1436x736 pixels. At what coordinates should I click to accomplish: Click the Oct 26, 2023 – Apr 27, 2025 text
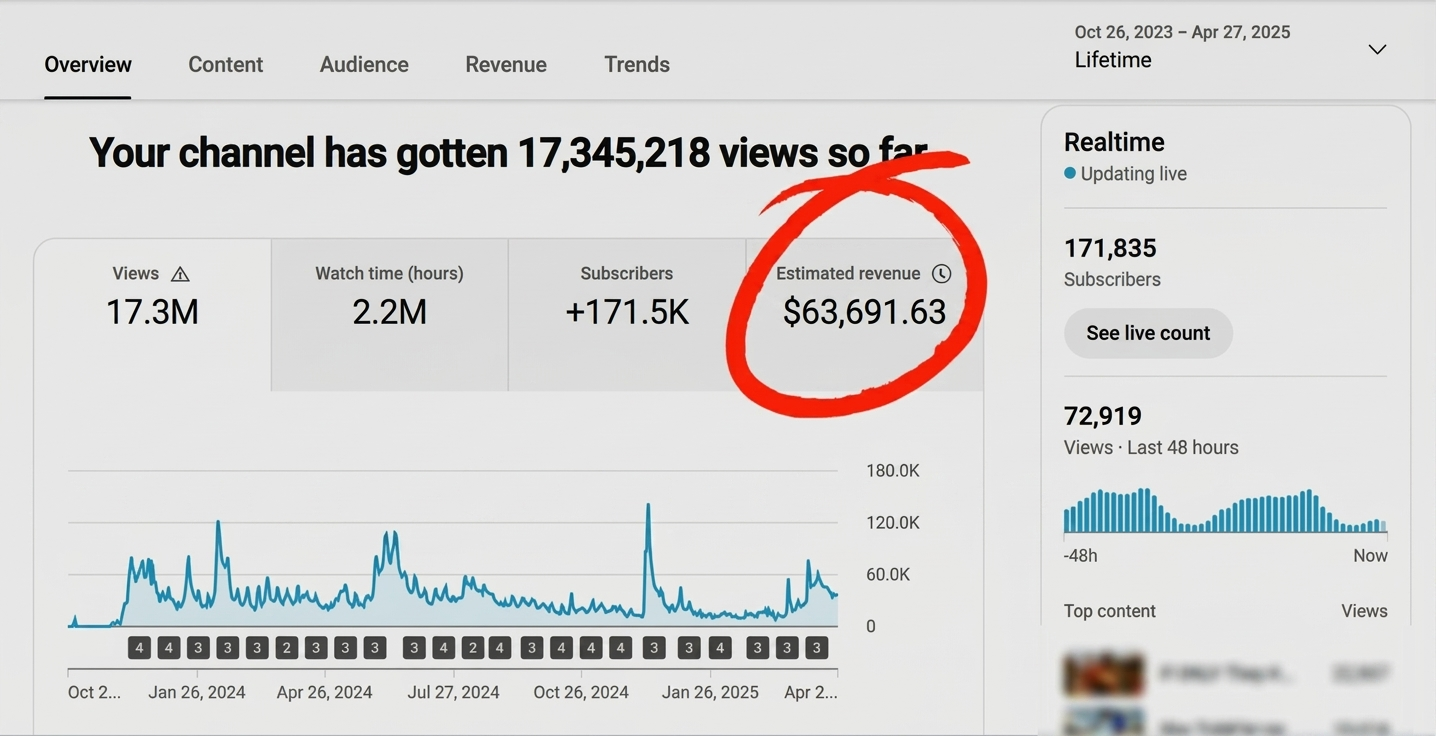(x=1182, y=32)
